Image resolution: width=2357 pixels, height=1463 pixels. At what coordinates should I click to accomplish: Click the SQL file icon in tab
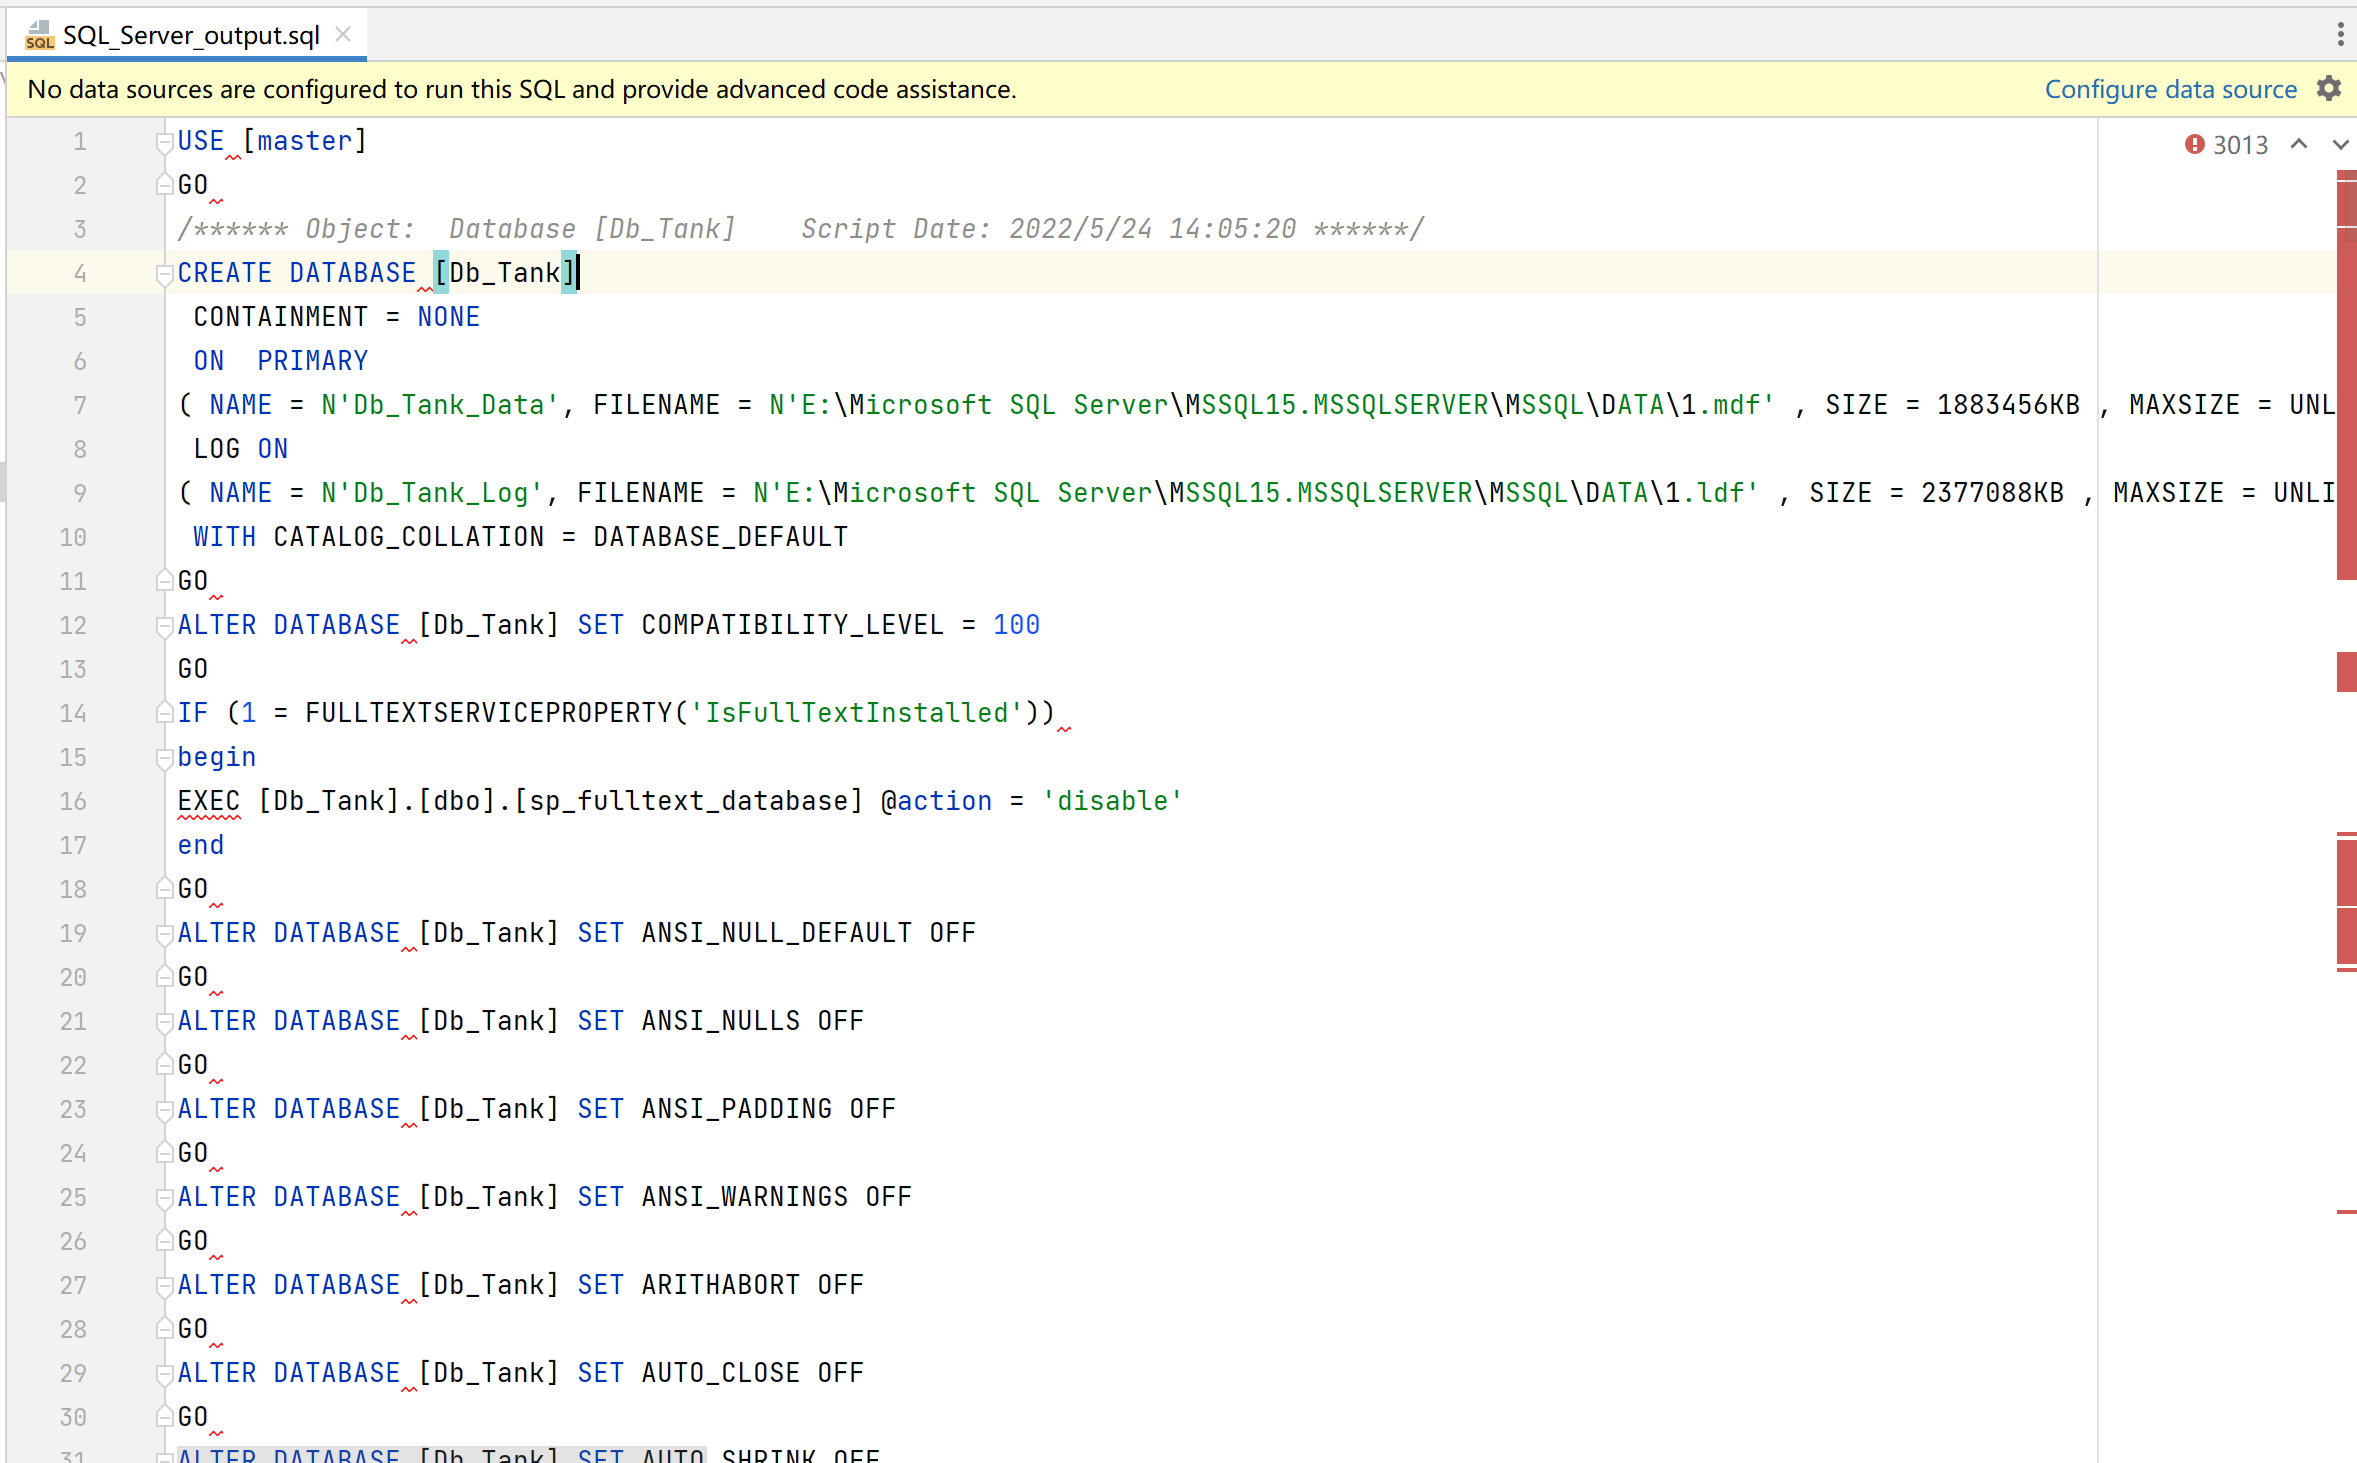[40, 35]
